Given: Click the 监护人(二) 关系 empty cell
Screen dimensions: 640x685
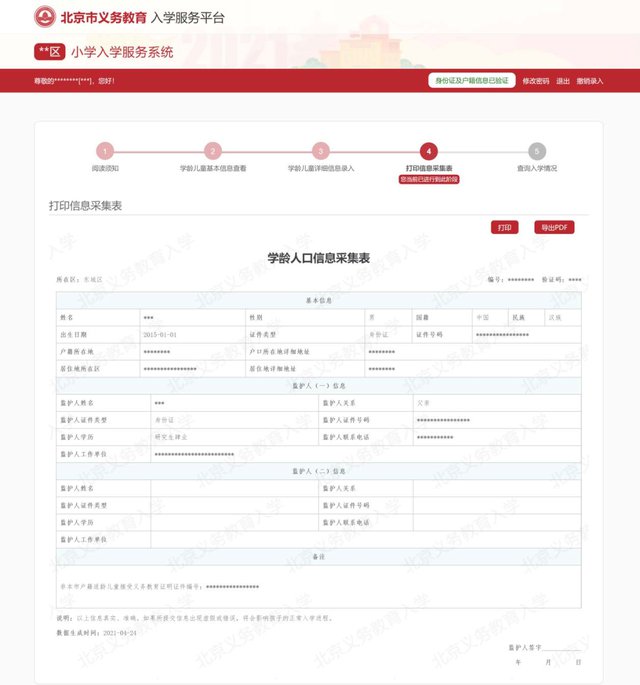Looking at the screenshot, I should pos(496,488).
